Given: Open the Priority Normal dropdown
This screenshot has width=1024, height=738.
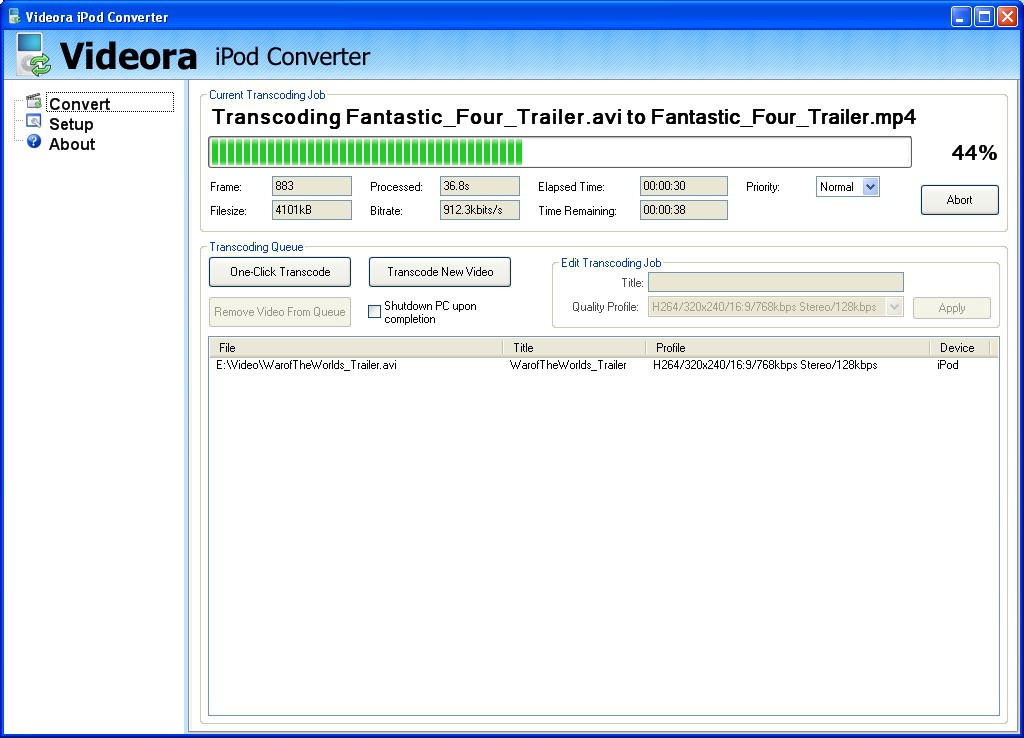Looking at the screenshot, I should point(870,187).
